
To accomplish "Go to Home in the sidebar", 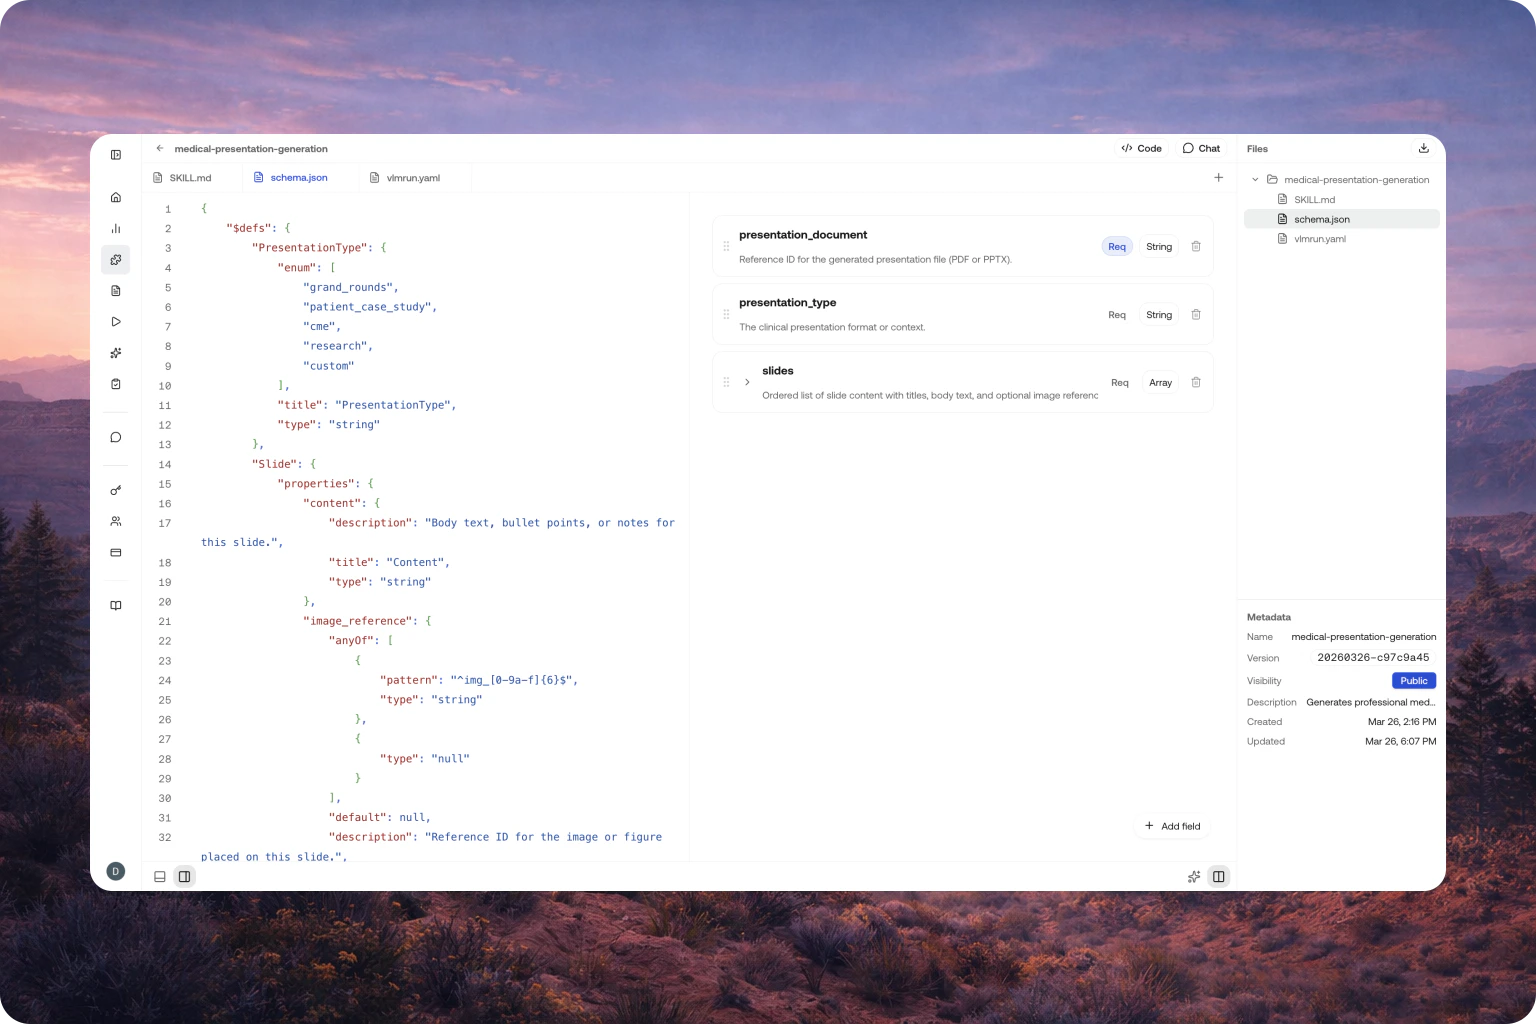I will point(116,197).
